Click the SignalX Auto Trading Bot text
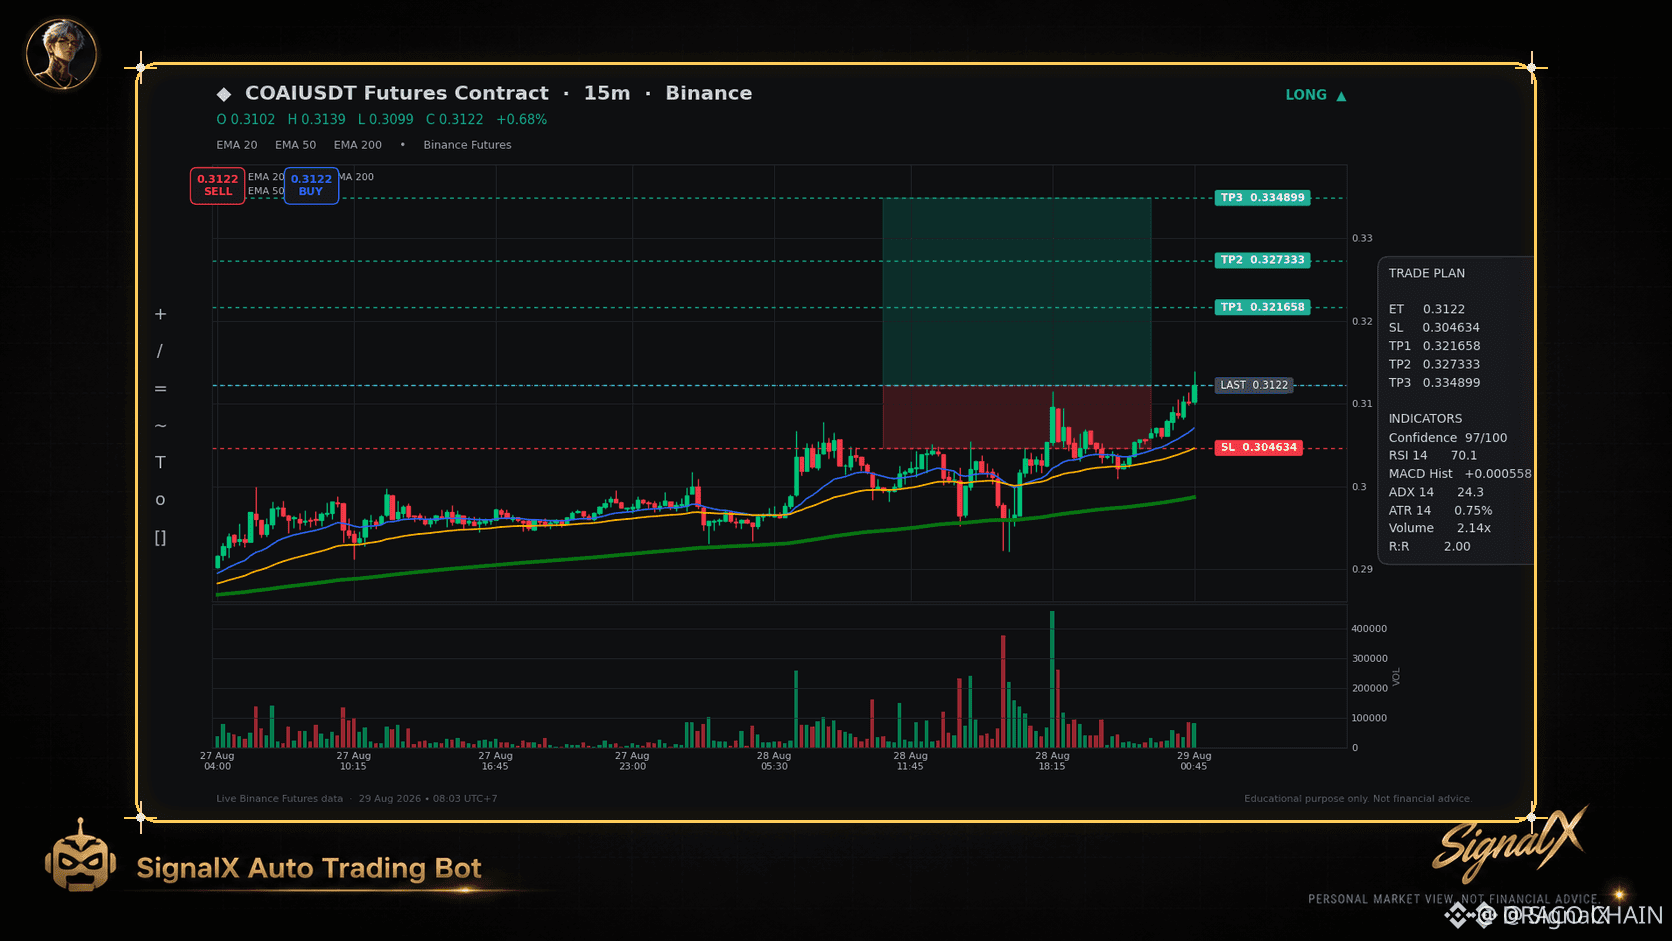Viewport: 1672px width, 941px height. coord(309,868)
